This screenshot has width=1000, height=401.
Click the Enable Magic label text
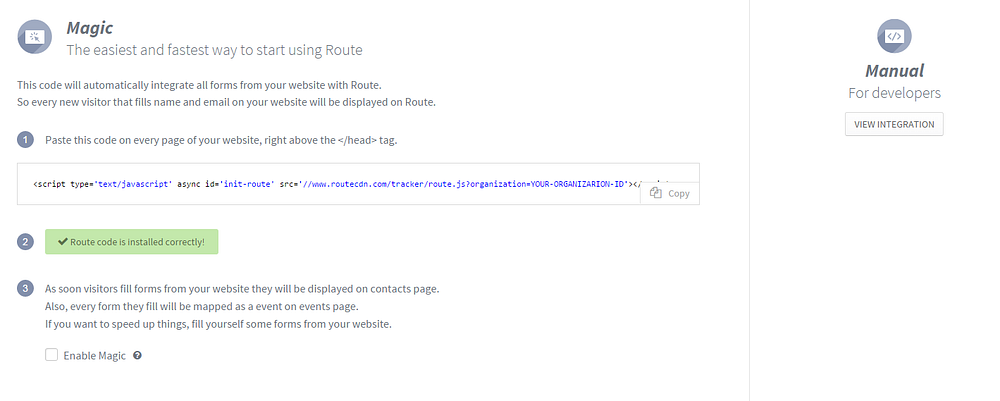click(x=94, y=356)
